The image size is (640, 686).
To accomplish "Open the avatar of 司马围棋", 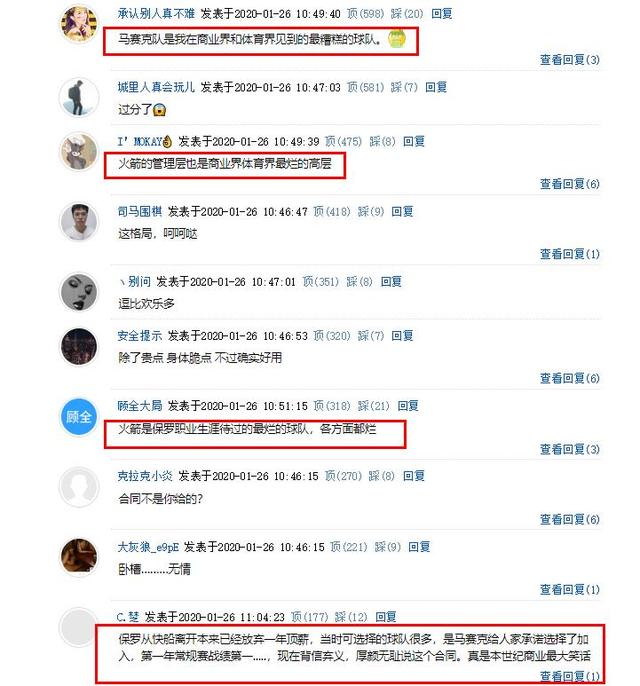I will click(79, 222).
